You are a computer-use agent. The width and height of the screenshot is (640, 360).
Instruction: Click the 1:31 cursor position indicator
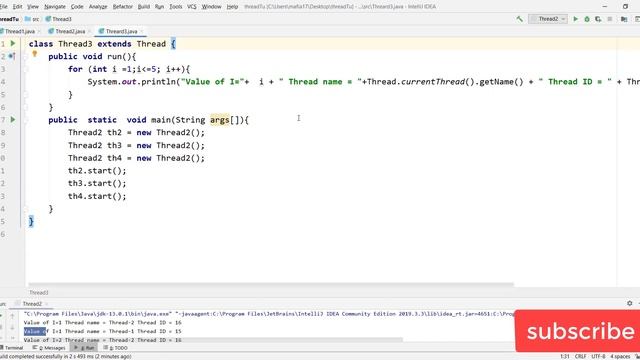[565, 356]
